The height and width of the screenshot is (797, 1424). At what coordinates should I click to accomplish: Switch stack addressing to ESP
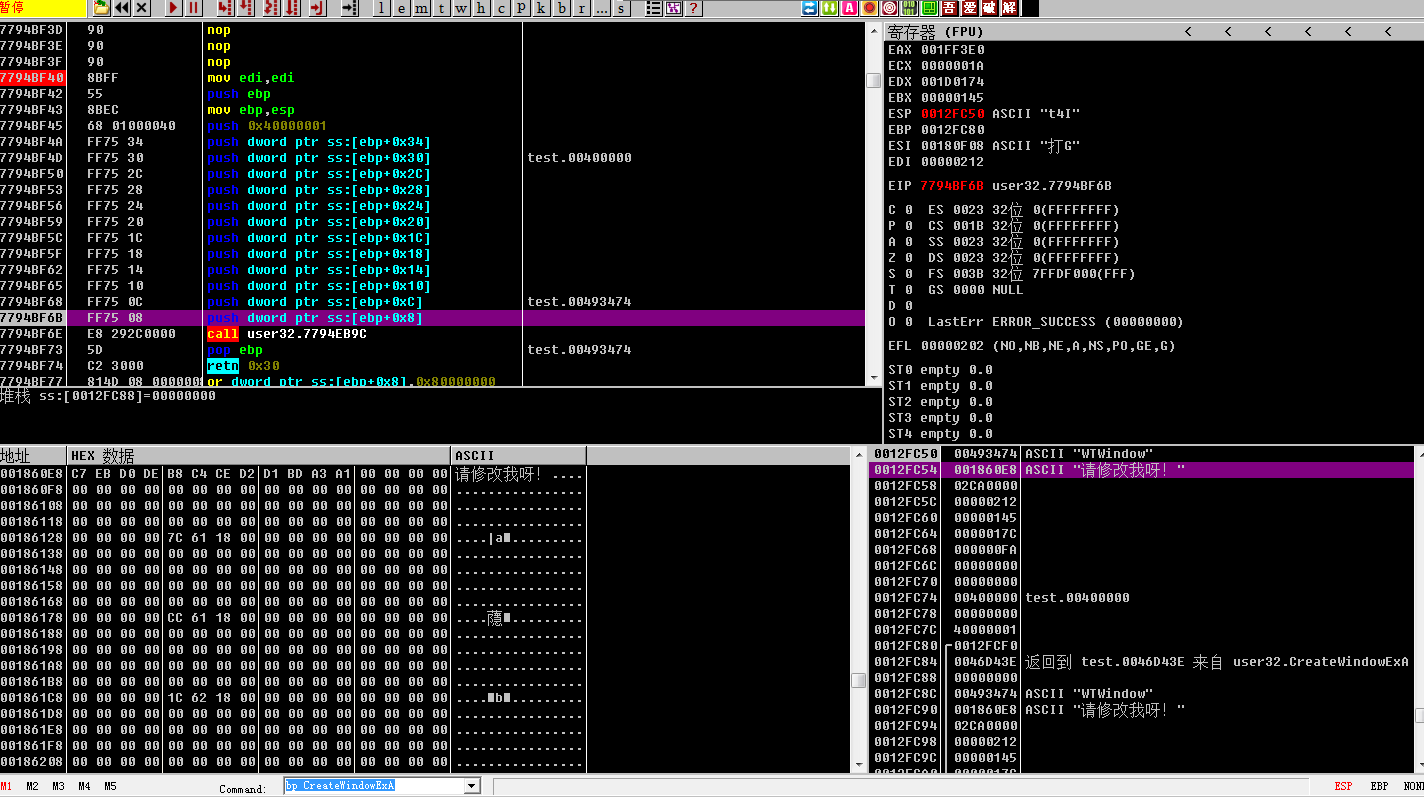pos(1344,786)
